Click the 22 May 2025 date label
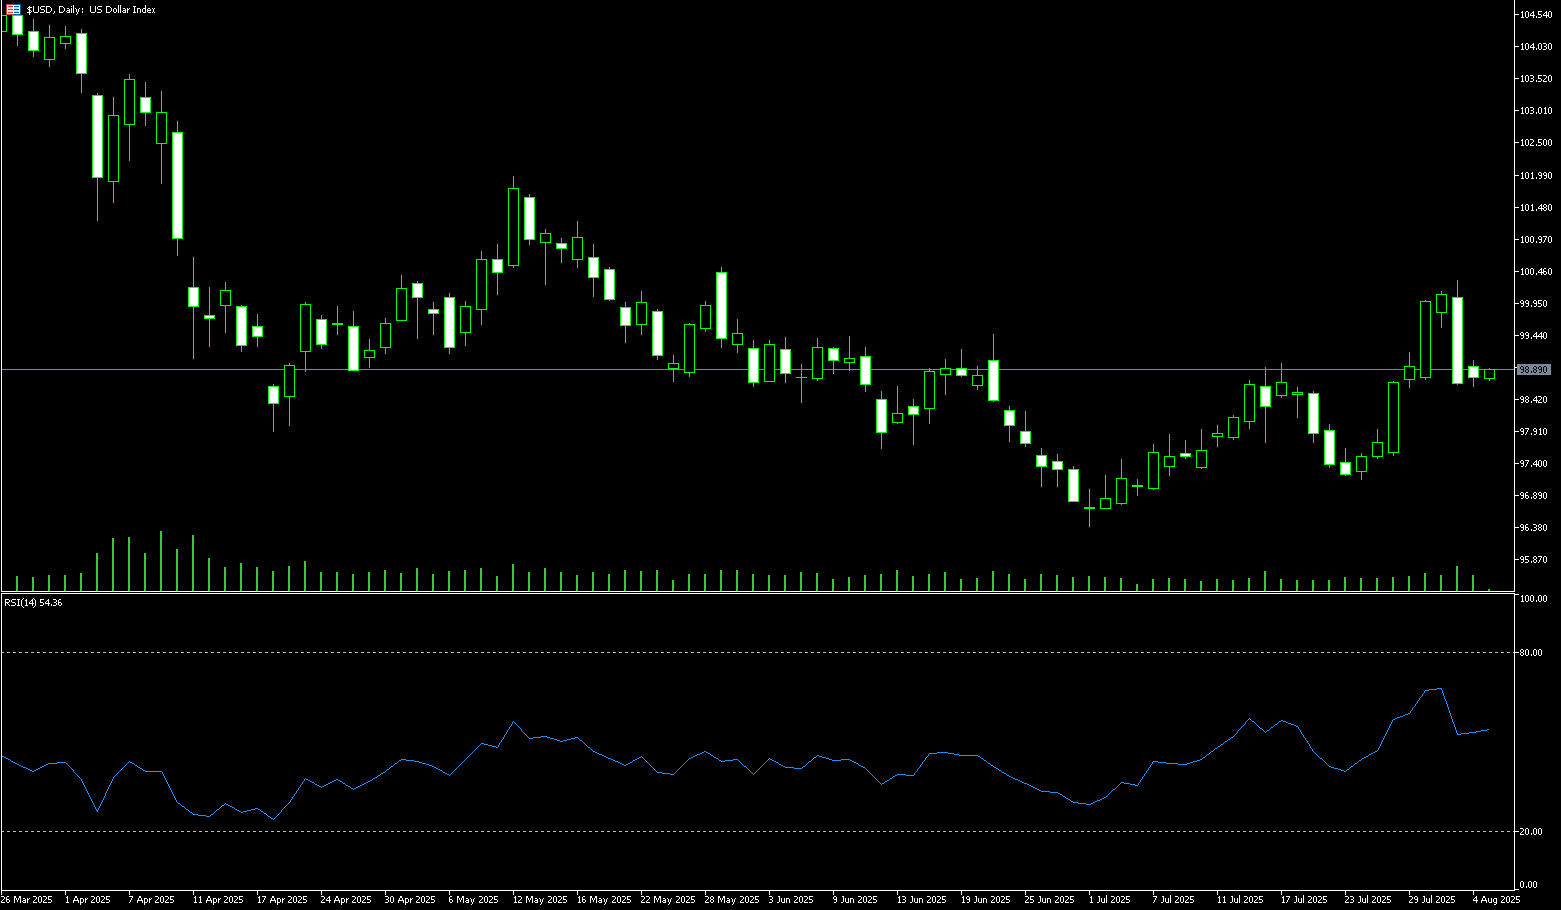This screenshot has height=910, width=1561. [x=668, y=900]
